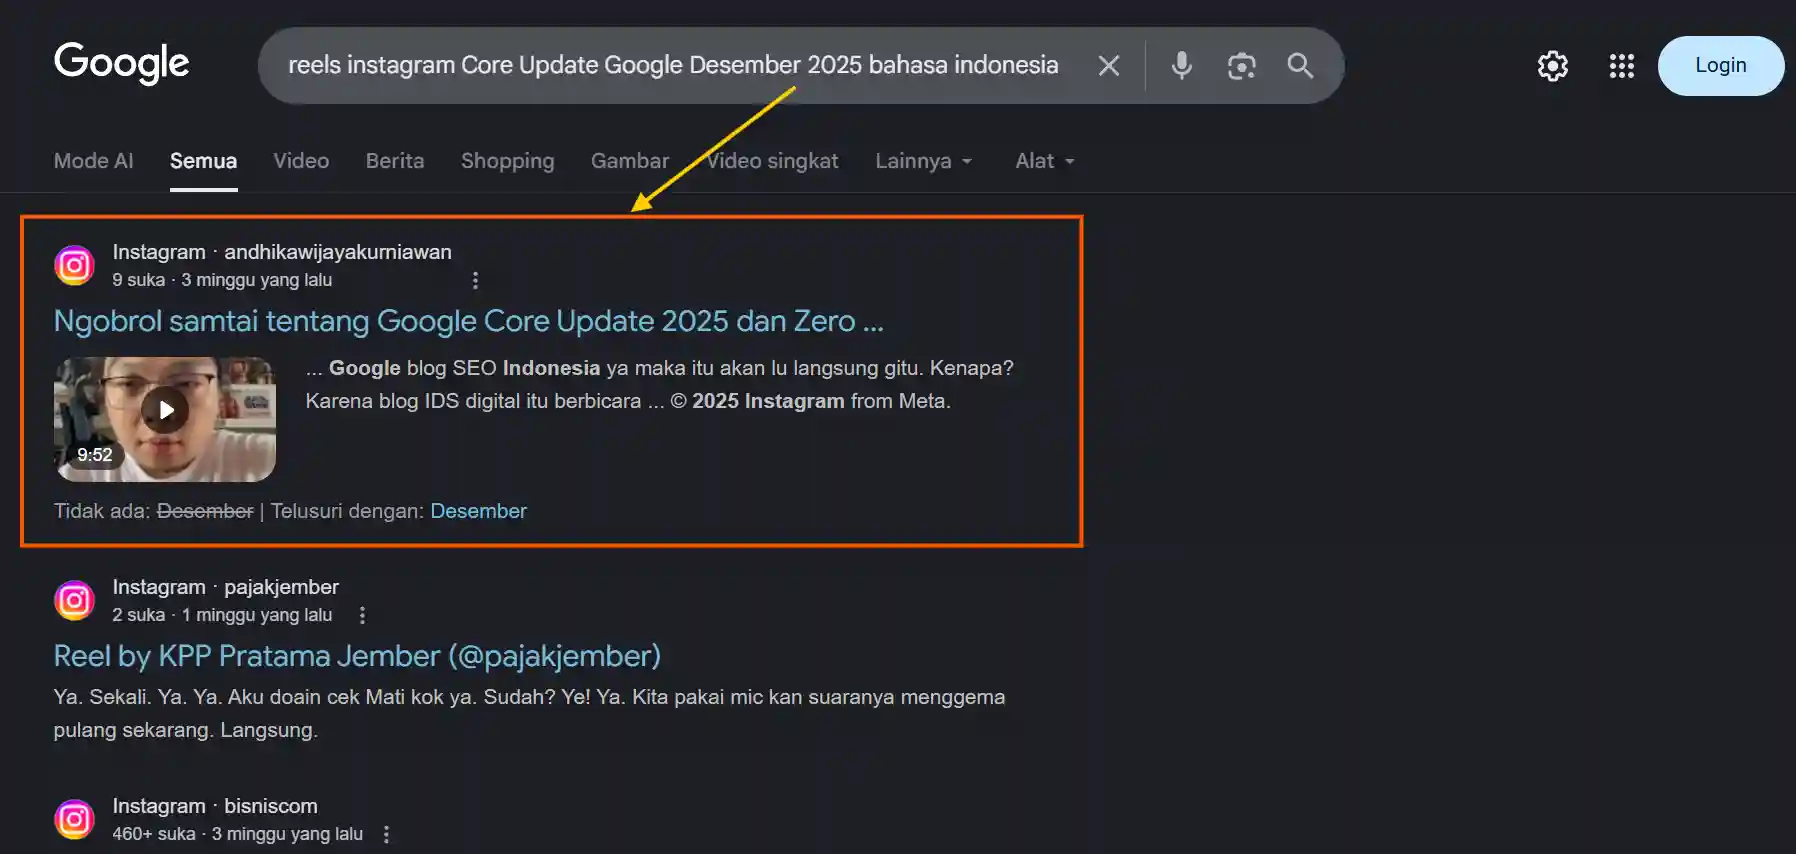
Task: Click the Login button
Action: [x=1720, y=66]
